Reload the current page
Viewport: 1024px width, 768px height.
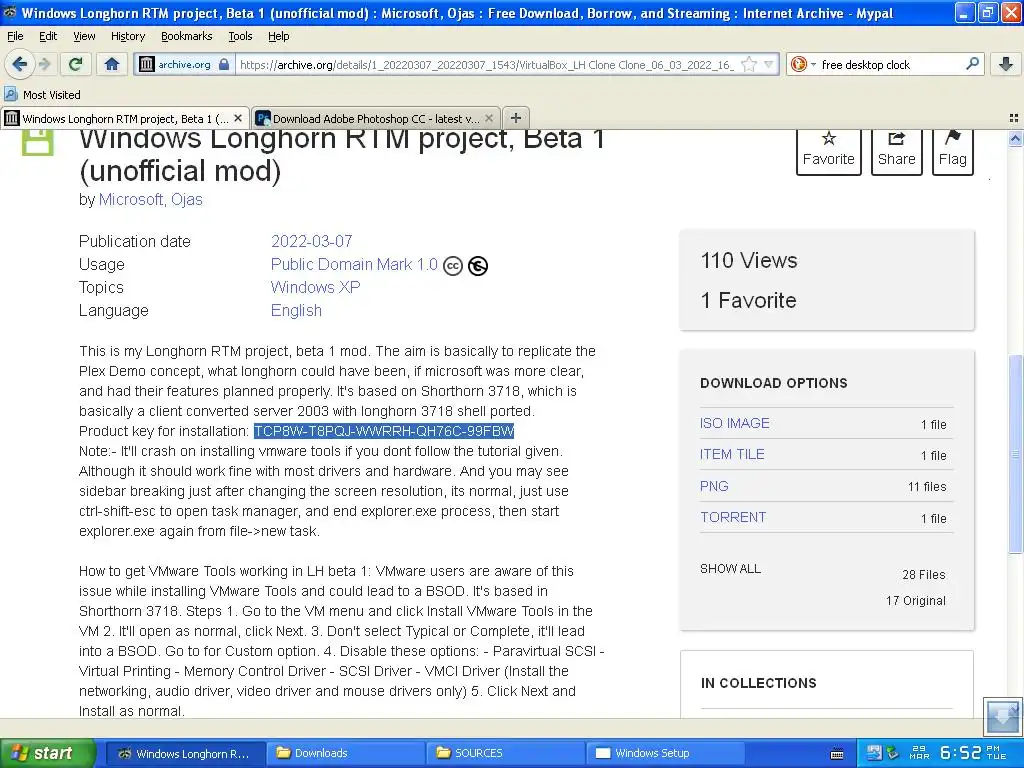75,64
